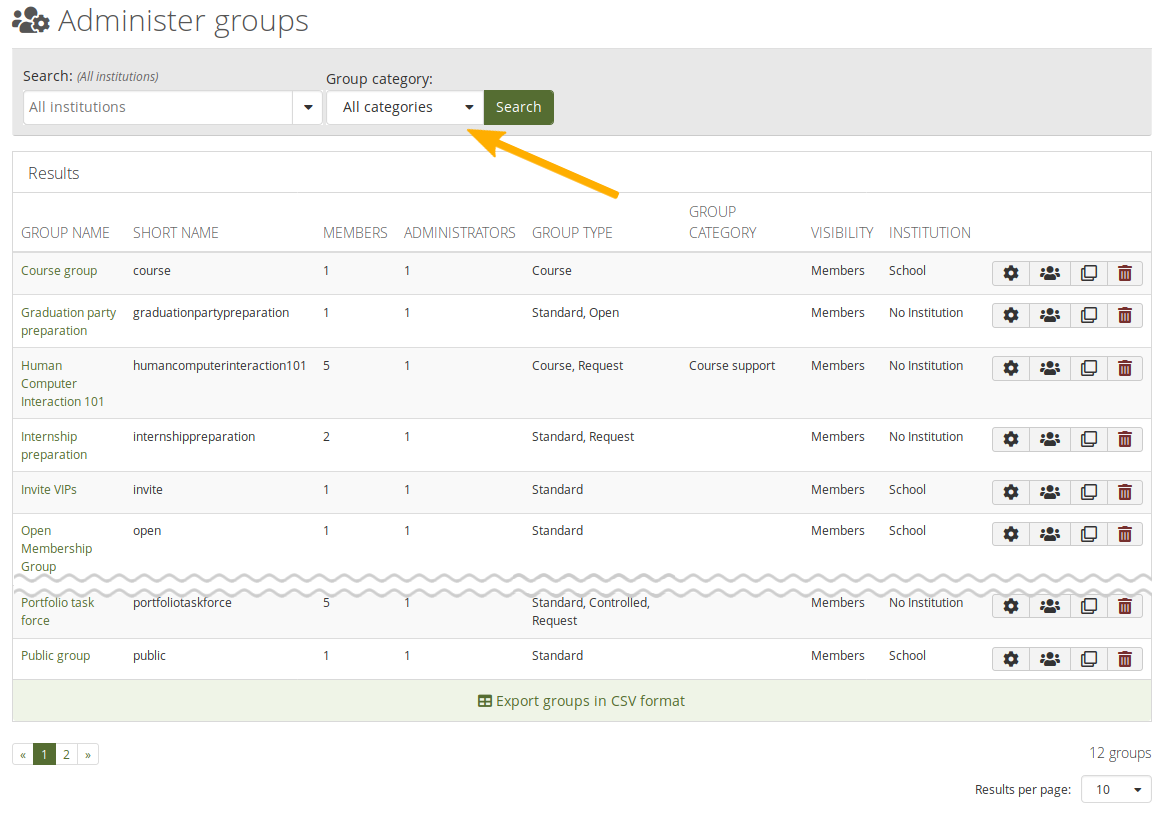1162x814 pixels.
Task: Go to page 2 of results
Action: pos(66,755)
